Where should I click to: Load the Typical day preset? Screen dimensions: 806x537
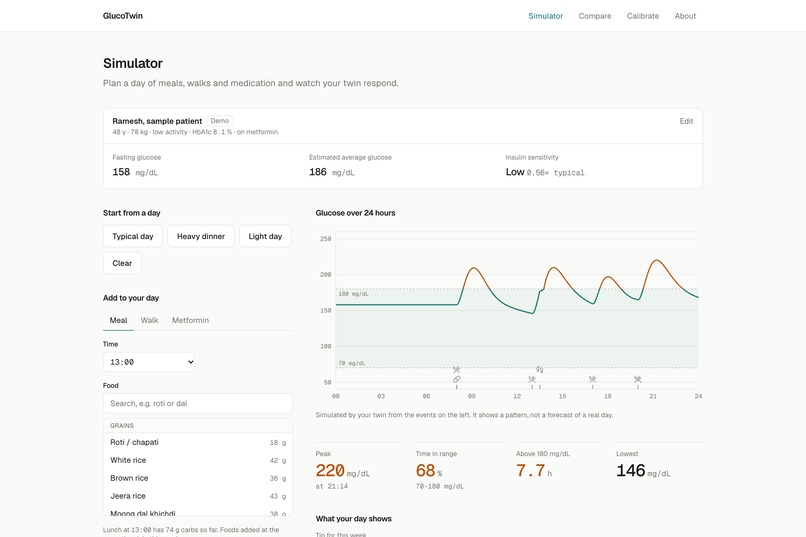pyautogui.click(x=133, y=236)
